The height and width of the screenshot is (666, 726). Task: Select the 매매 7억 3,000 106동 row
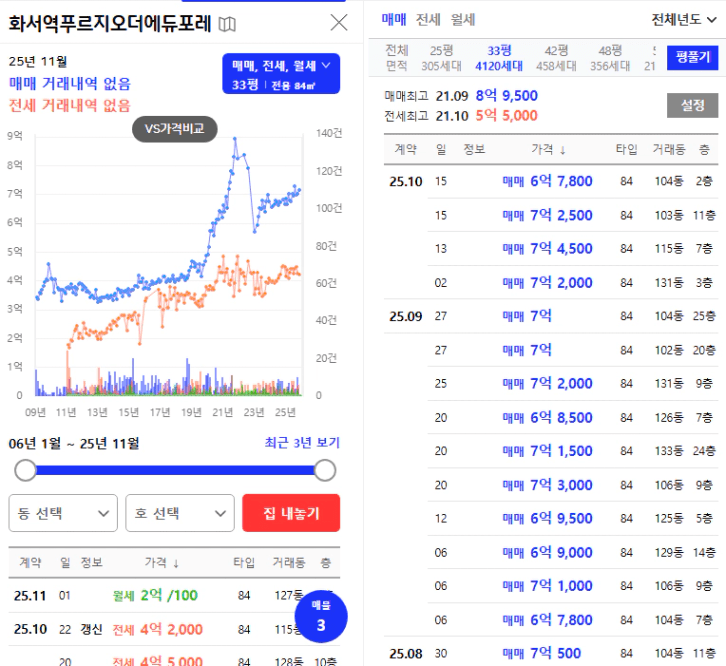[573, 485]
